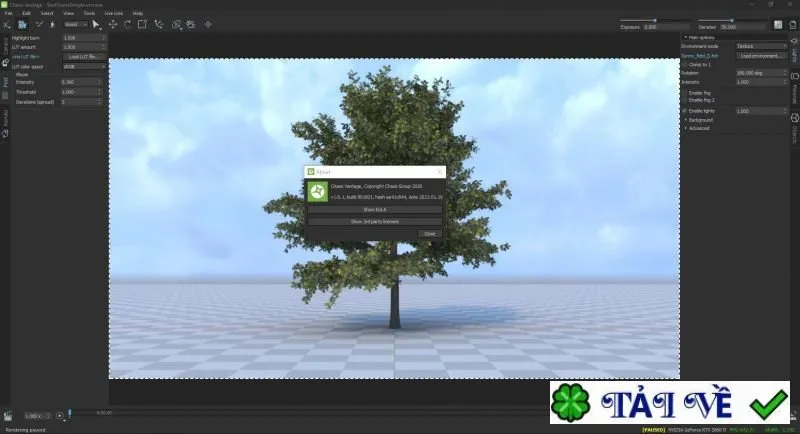Switch to the Post side tab
Screen dimensions: 800x434
click(x=5, y=87)
